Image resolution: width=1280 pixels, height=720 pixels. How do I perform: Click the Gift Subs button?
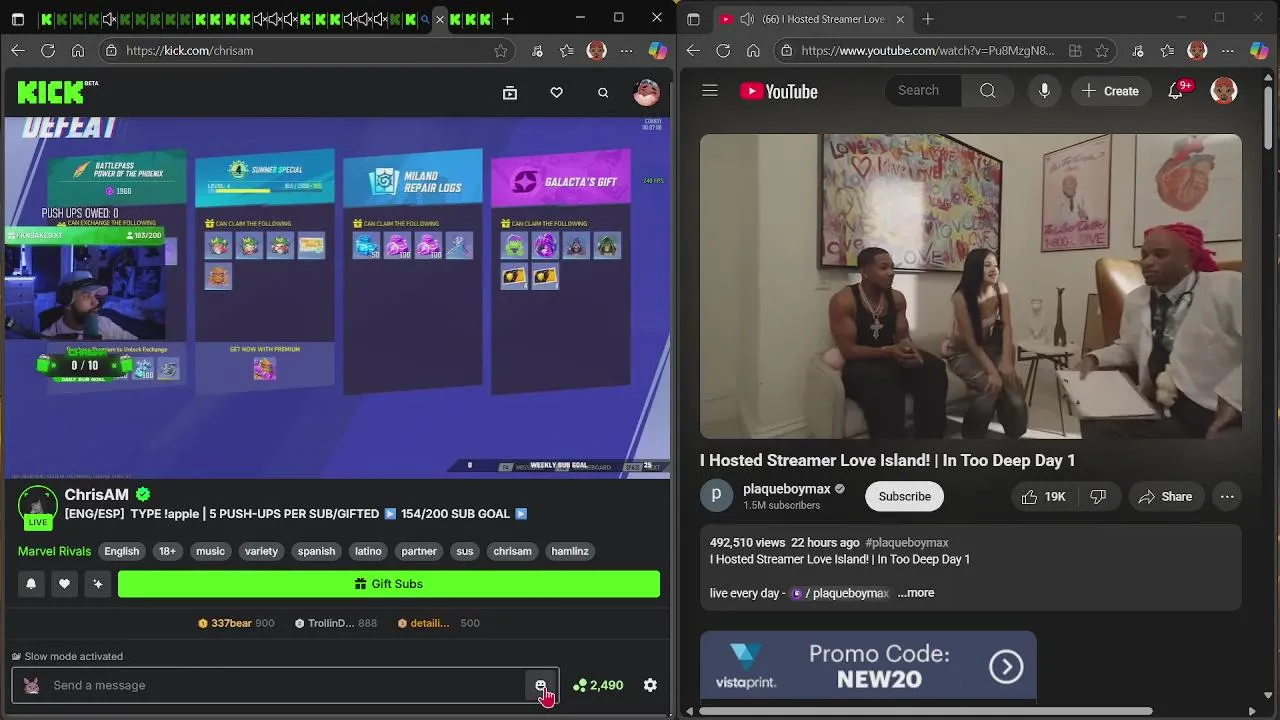coord(389,584)
